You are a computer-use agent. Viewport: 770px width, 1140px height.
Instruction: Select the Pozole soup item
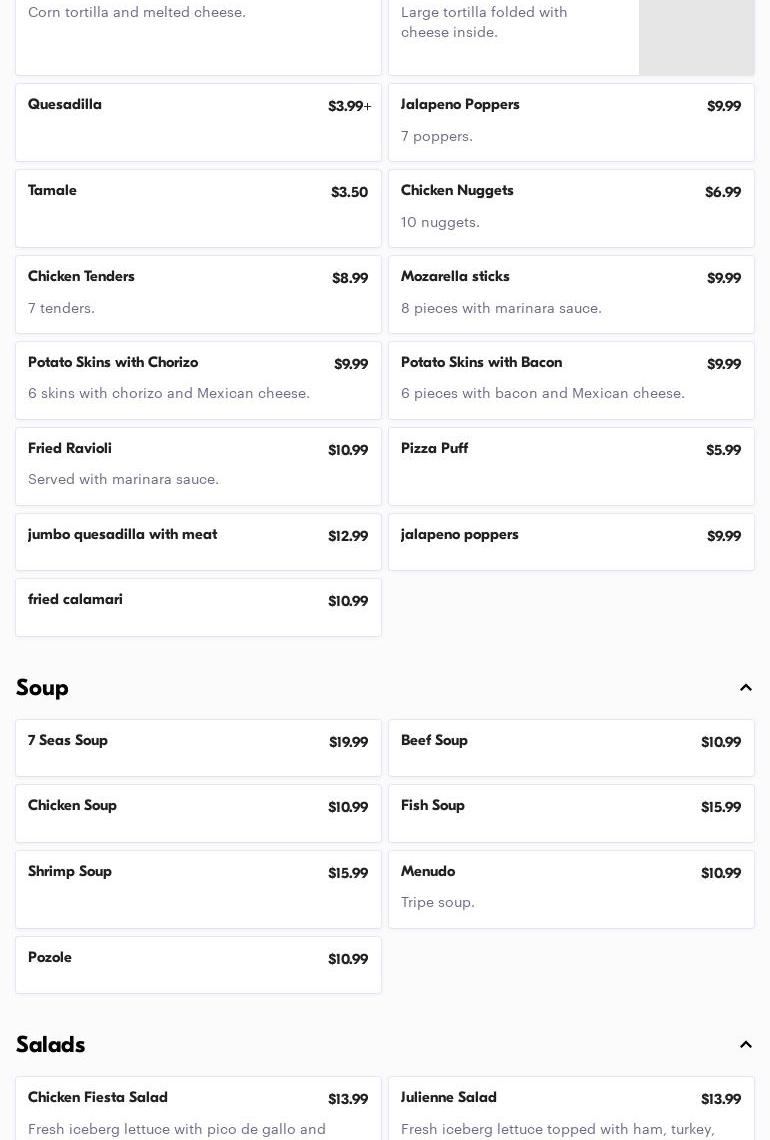click(198, 965)
